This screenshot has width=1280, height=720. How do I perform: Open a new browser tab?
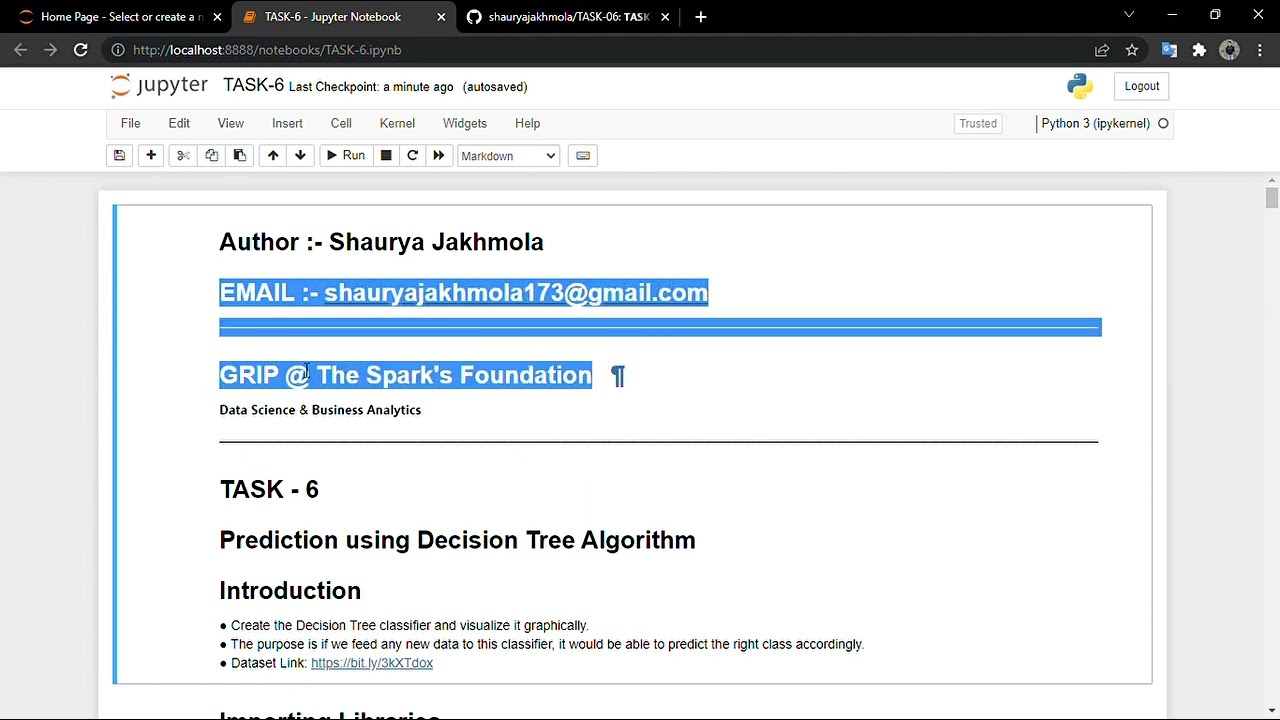[x=701, y=17]
